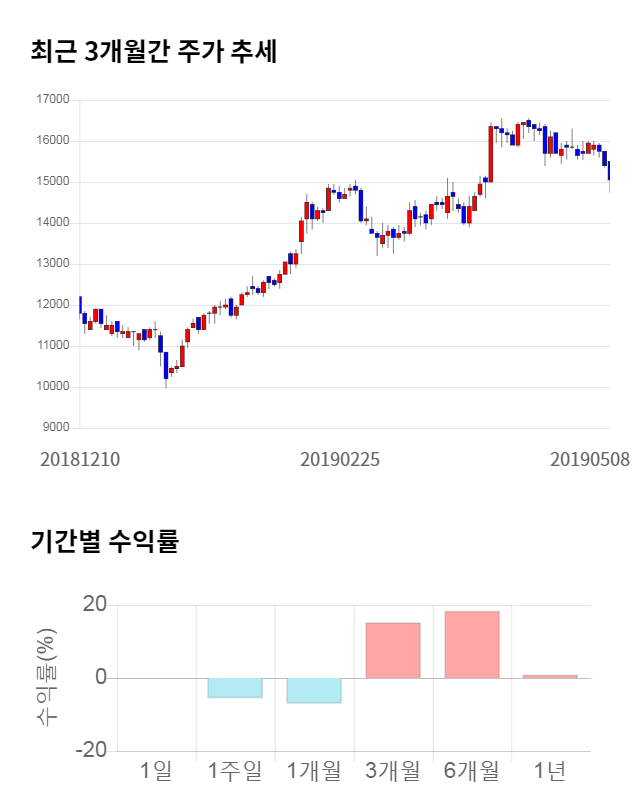Select the 20181210 start date label
640x810 pixels.
(80, 460)
